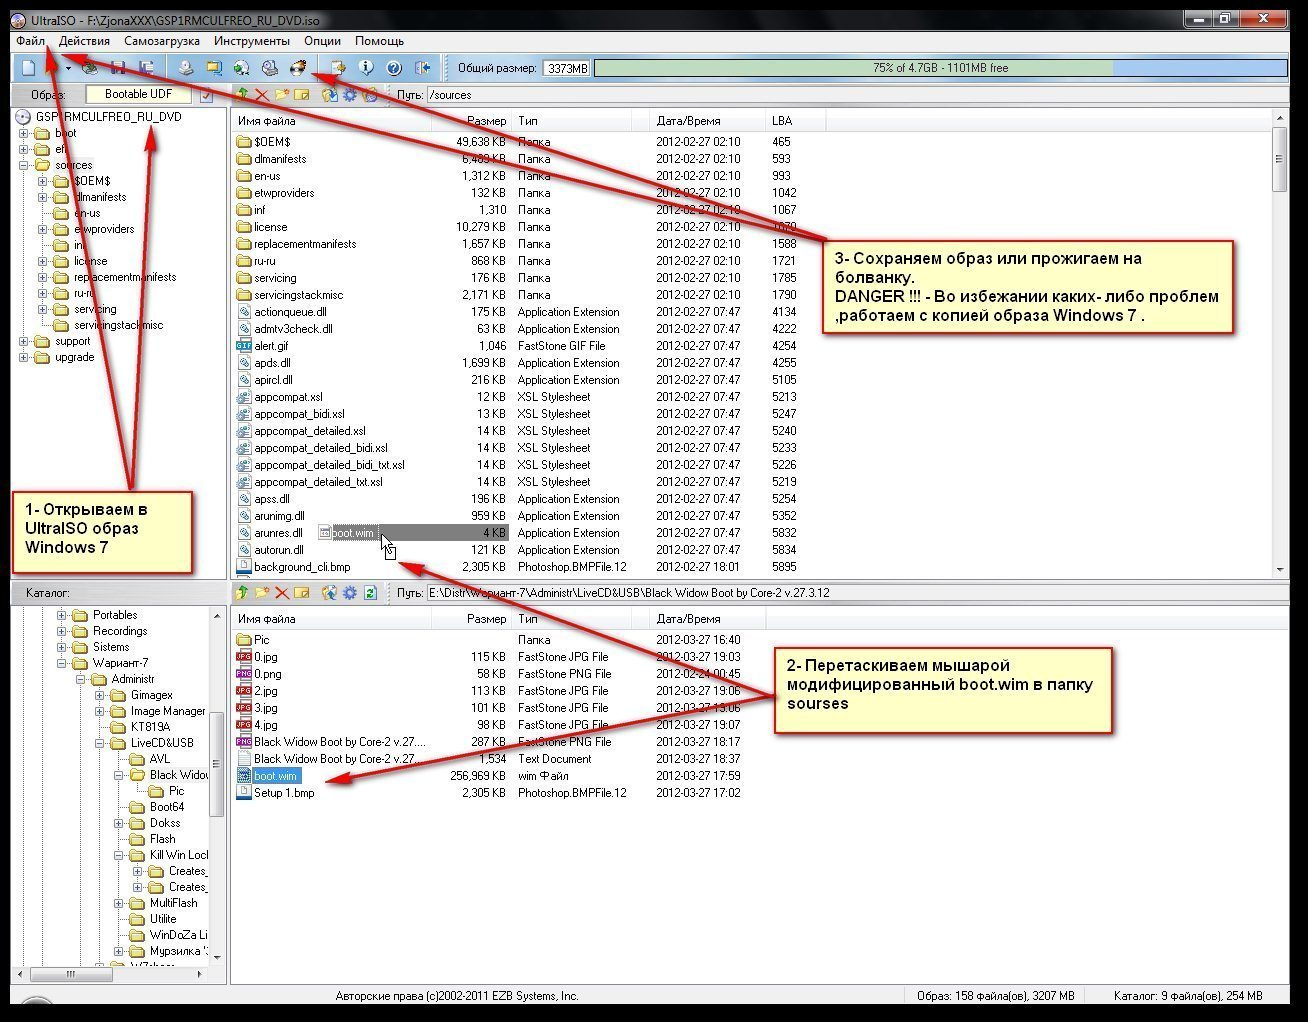The height and width of the screenshot is (1022, 1308).
Task: Open the Инструменты menu
Action: point(251,41)
